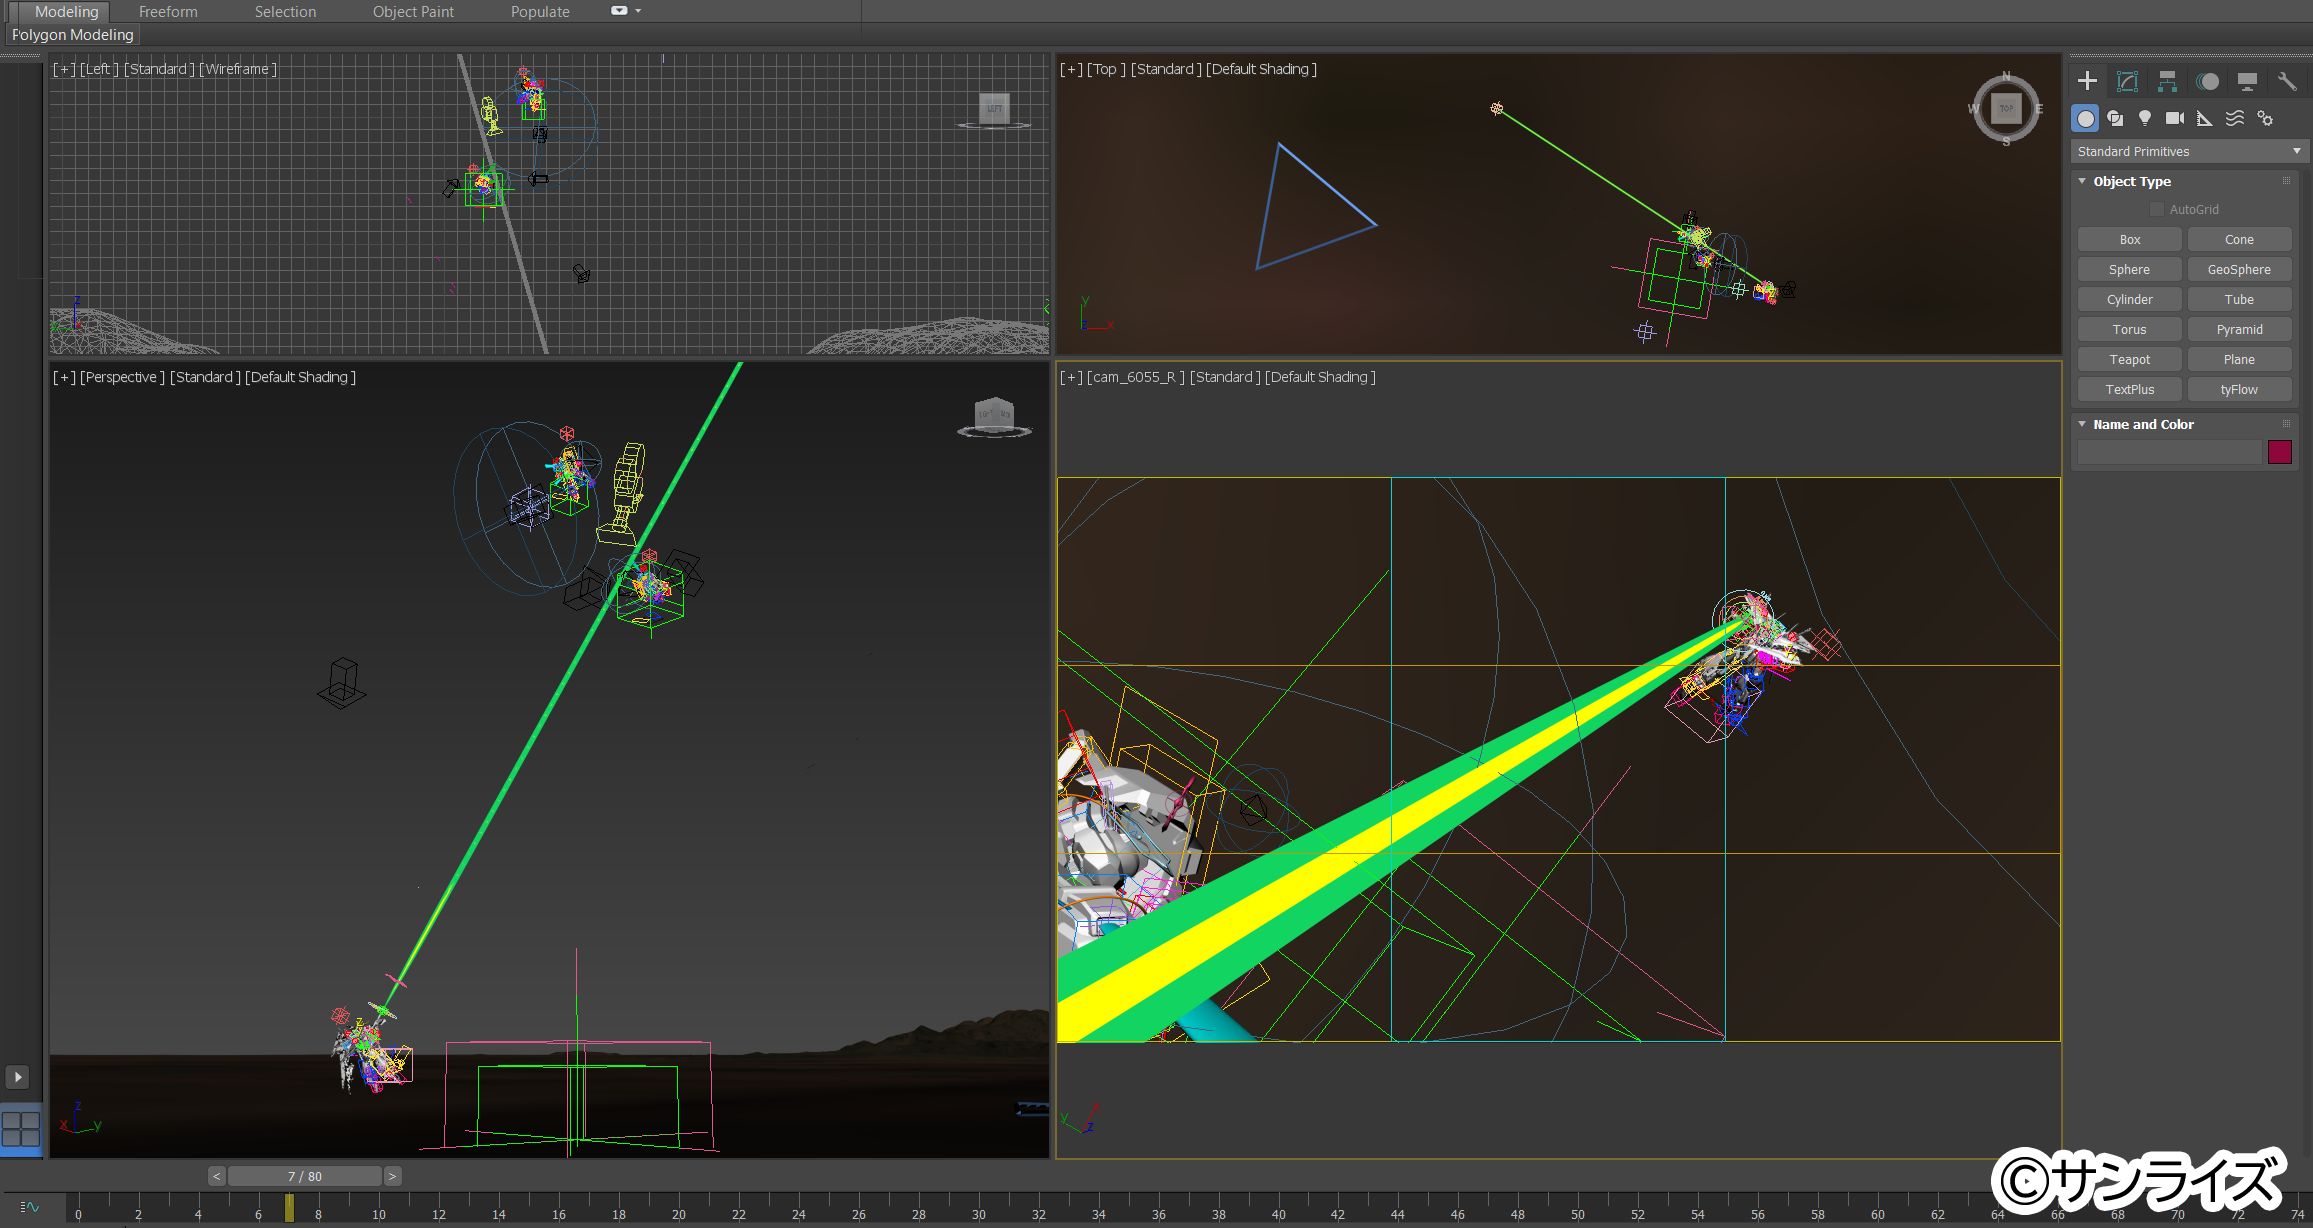Click the object name input field
The image size is (2313, 1228).
[2169, 452]
